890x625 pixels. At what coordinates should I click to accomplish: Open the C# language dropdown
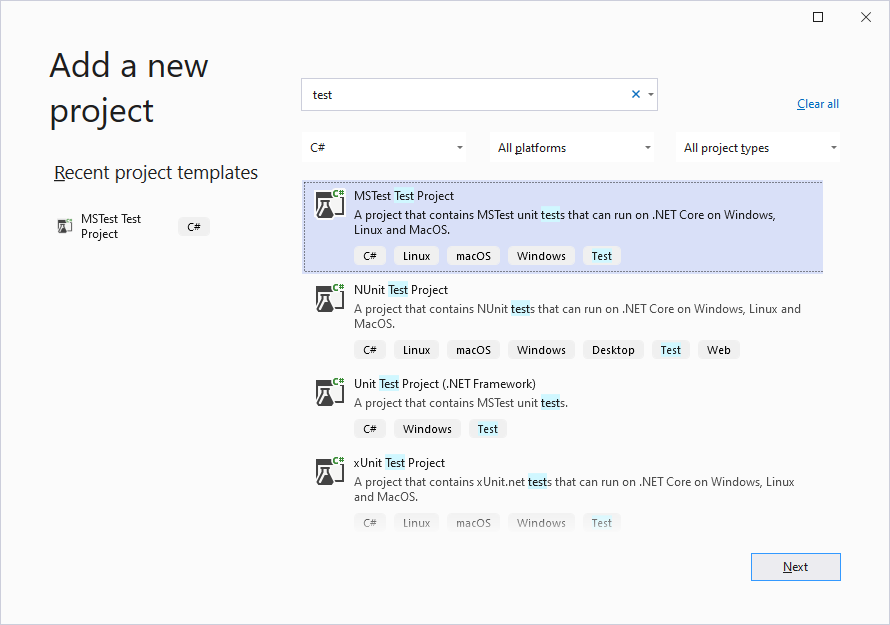pyautogui.click(x=384, y=147)
